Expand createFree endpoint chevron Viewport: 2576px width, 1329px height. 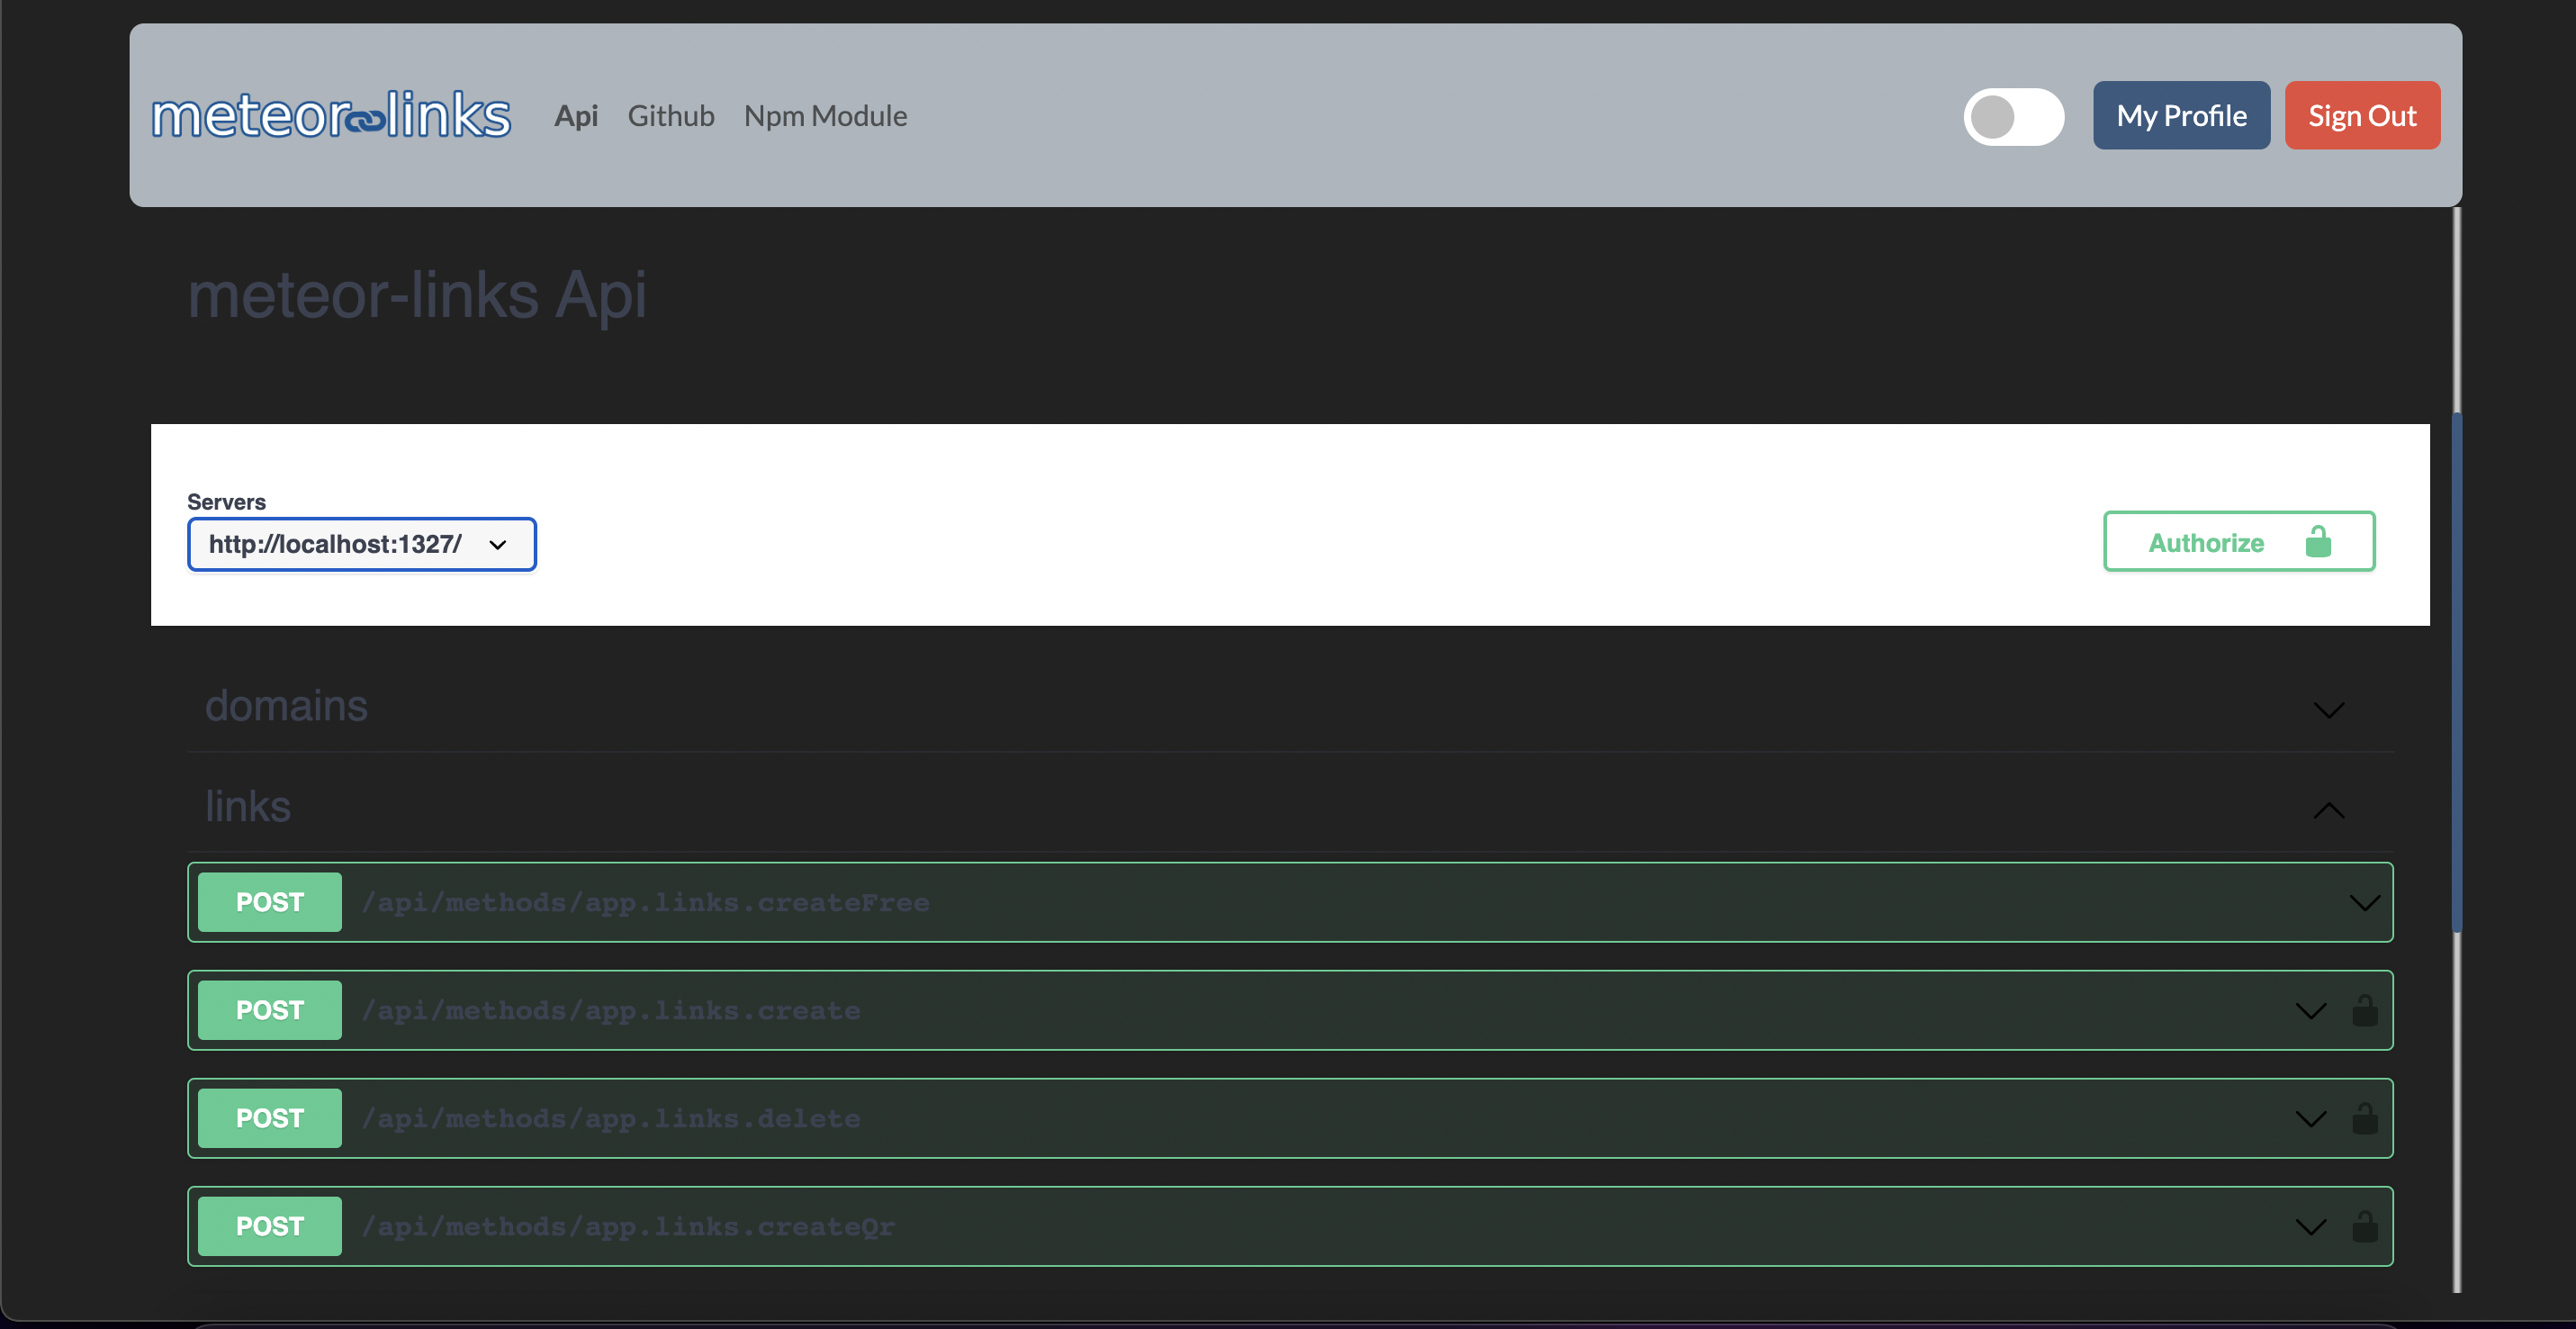[2364, 903]
